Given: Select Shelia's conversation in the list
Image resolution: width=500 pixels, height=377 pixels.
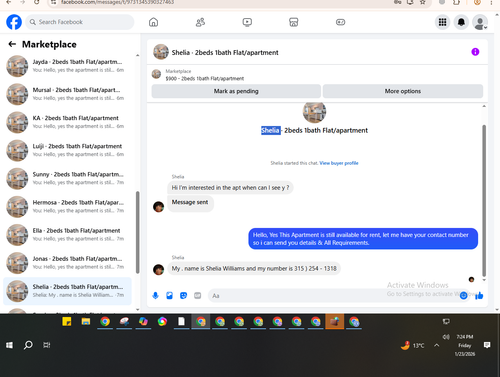Looking at the screenshot, I should point(67,291).
